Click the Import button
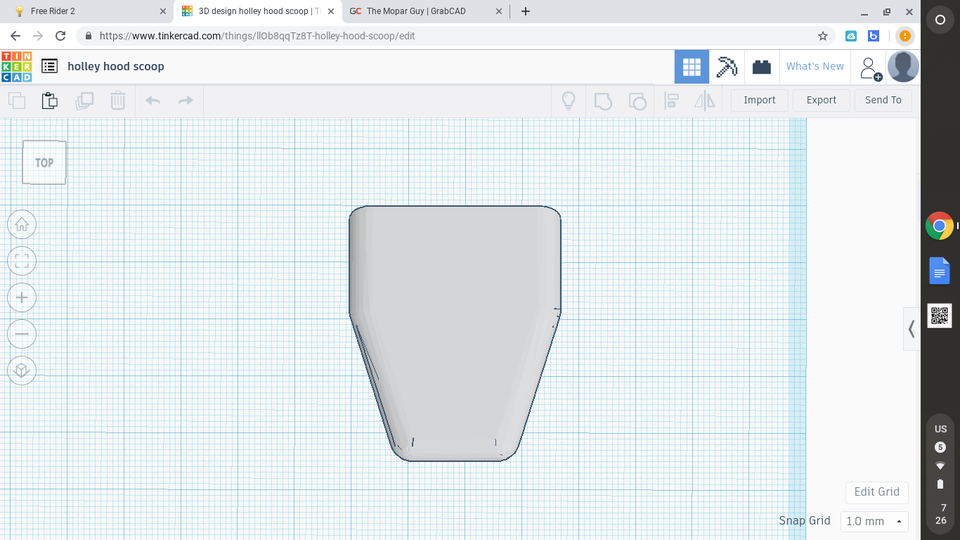This screenshot has width=960, height=540. (x=759, y=100)
